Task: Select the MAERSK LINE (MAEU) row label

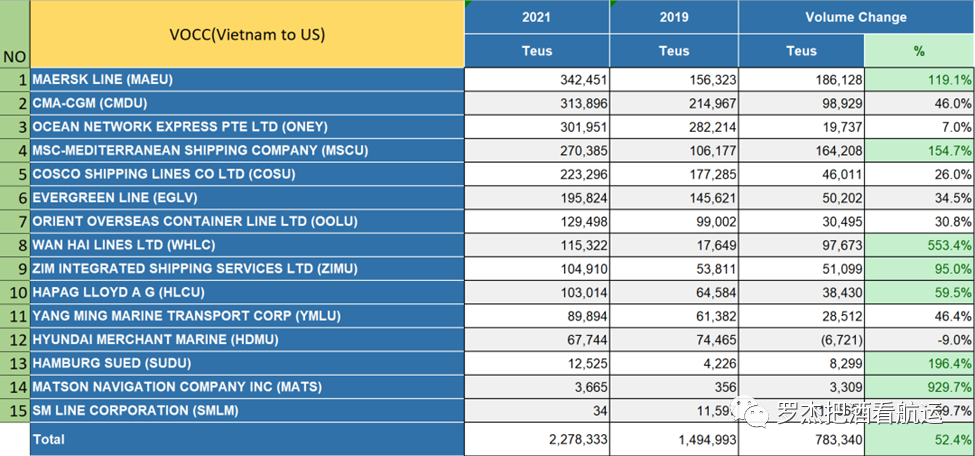Action: pyautogui.click(x=248, y=79)
